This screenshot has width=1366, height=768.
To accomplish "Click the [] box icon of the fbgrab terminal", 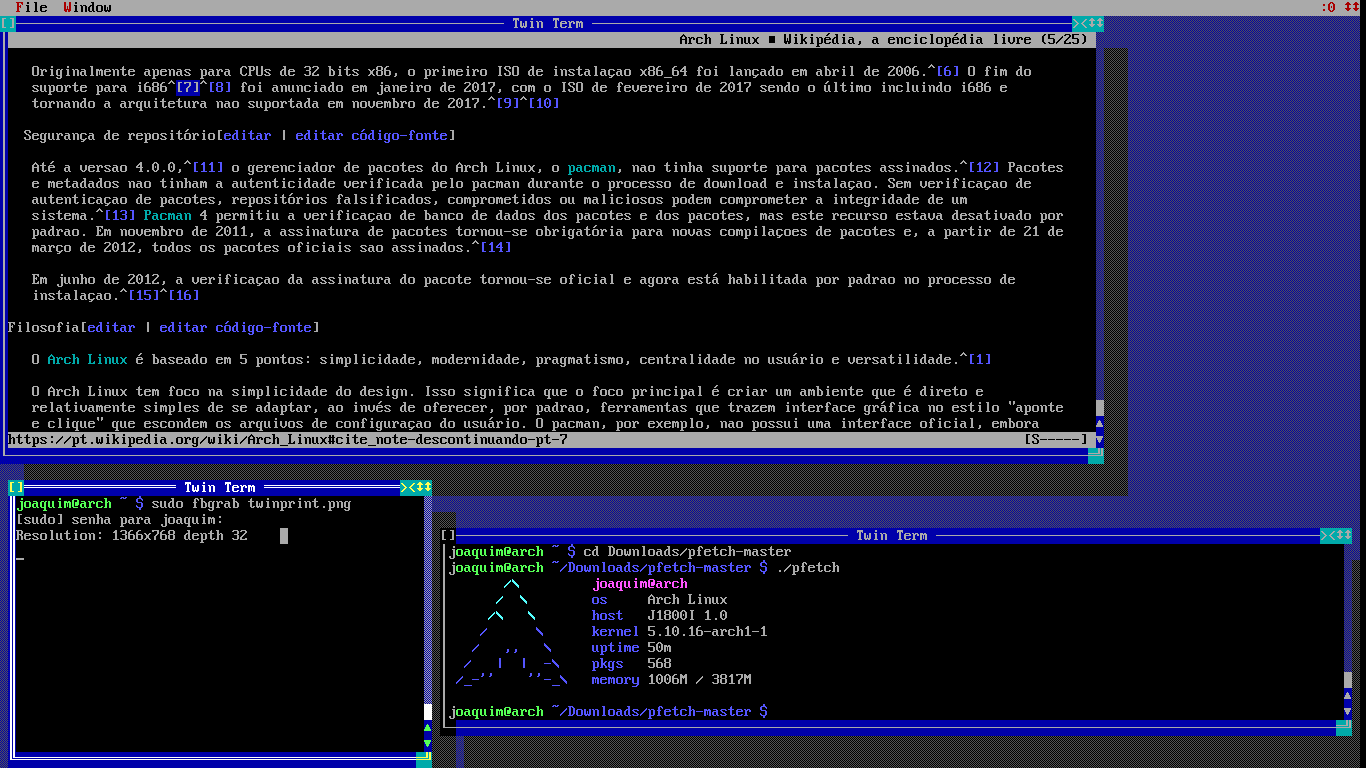I will coord(16,487).
